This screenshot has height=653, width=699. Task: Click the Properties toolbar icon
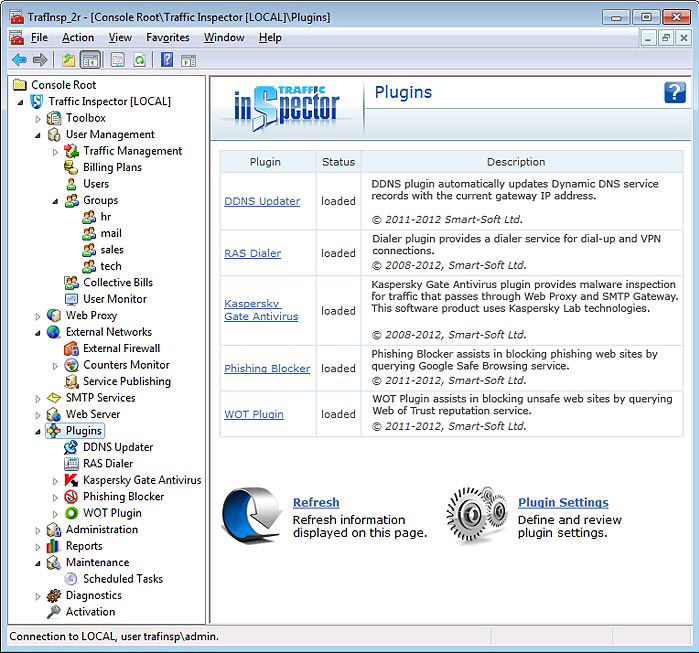(118, 60)
